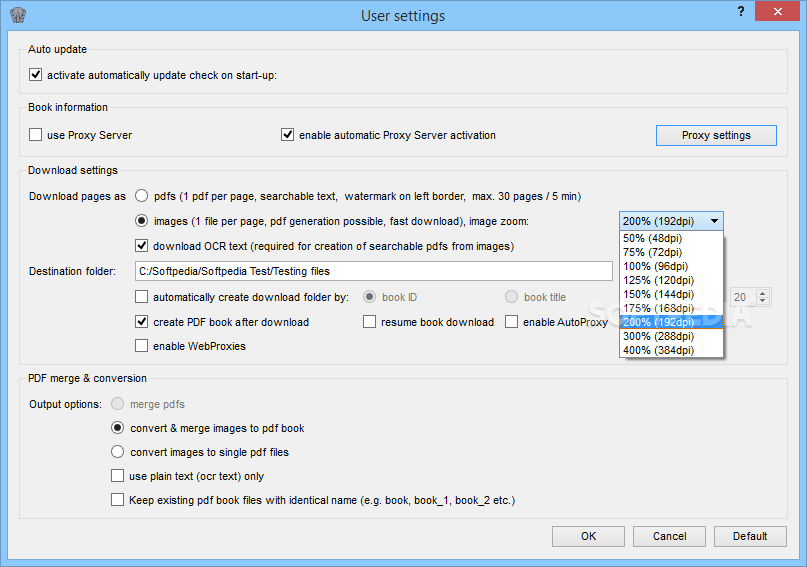
Task: Pick 300% (288dpi) in the zoom list
Action: [x=672, y=336]
